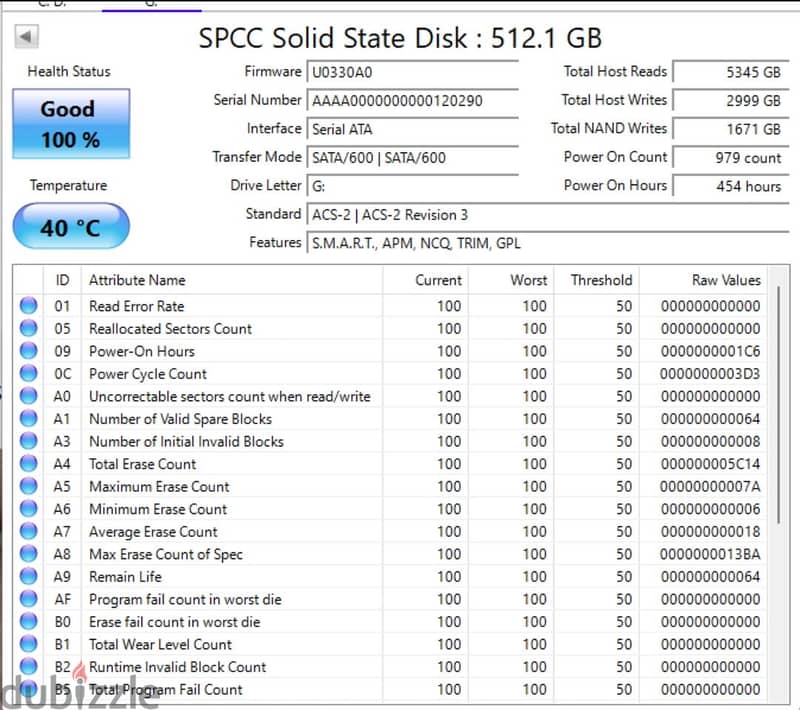Viewport: 800px width, 710px height.
Task: Click the Firmware field U0330A0
Action: pos(412,72)
